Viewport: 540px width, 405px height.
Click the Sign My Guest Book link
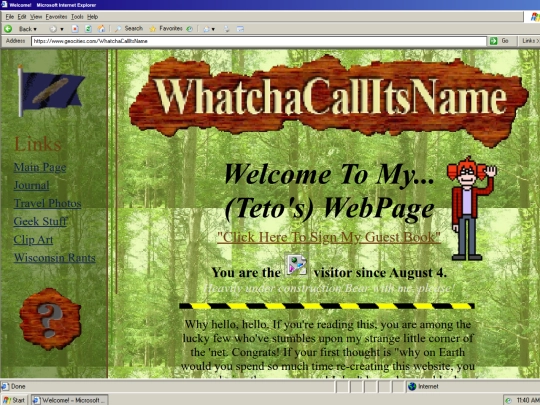click(x=329, y=237)
